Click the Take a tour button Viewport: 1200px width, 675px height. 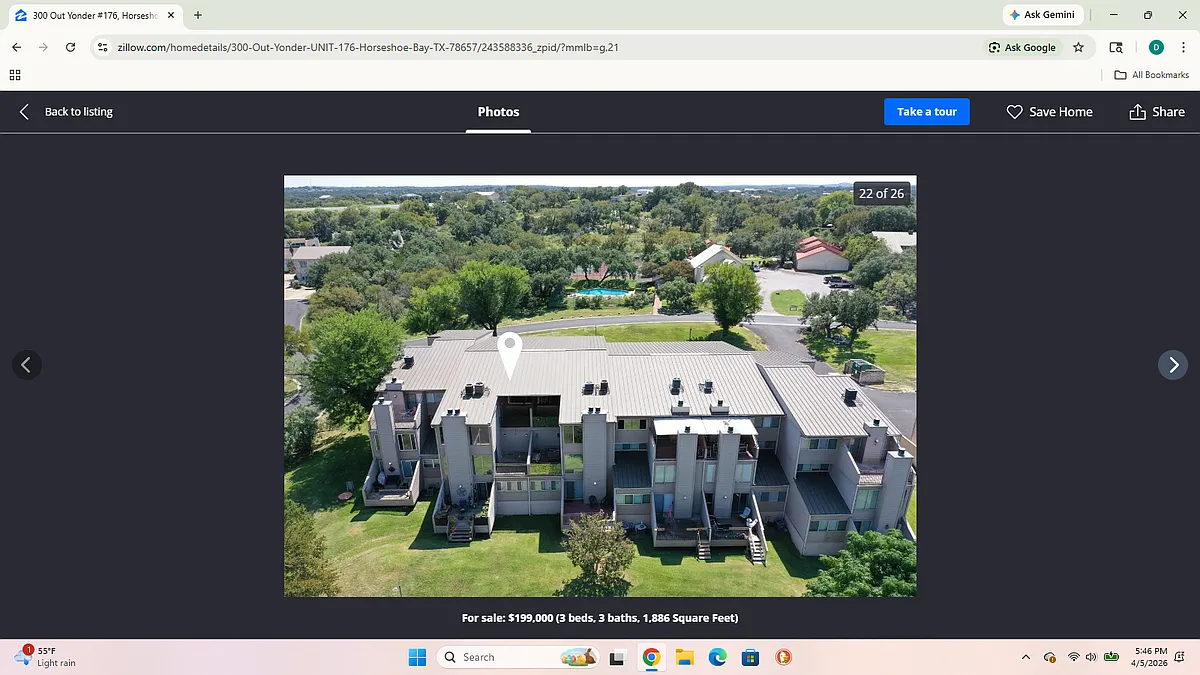point(927,112)
